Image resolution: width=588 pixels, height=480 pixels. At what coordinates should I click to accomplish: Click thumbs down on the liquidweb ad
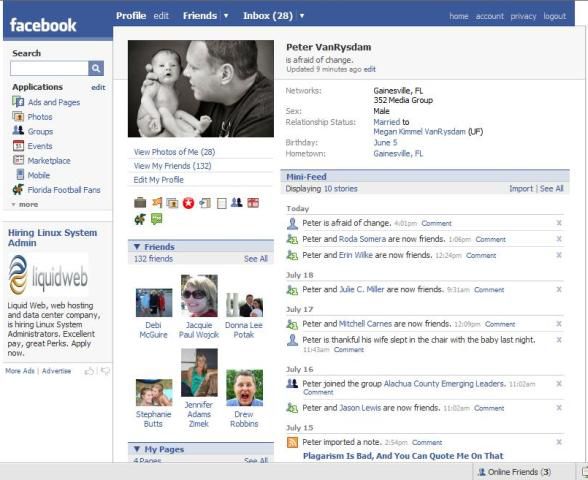[x=105, y=371]
